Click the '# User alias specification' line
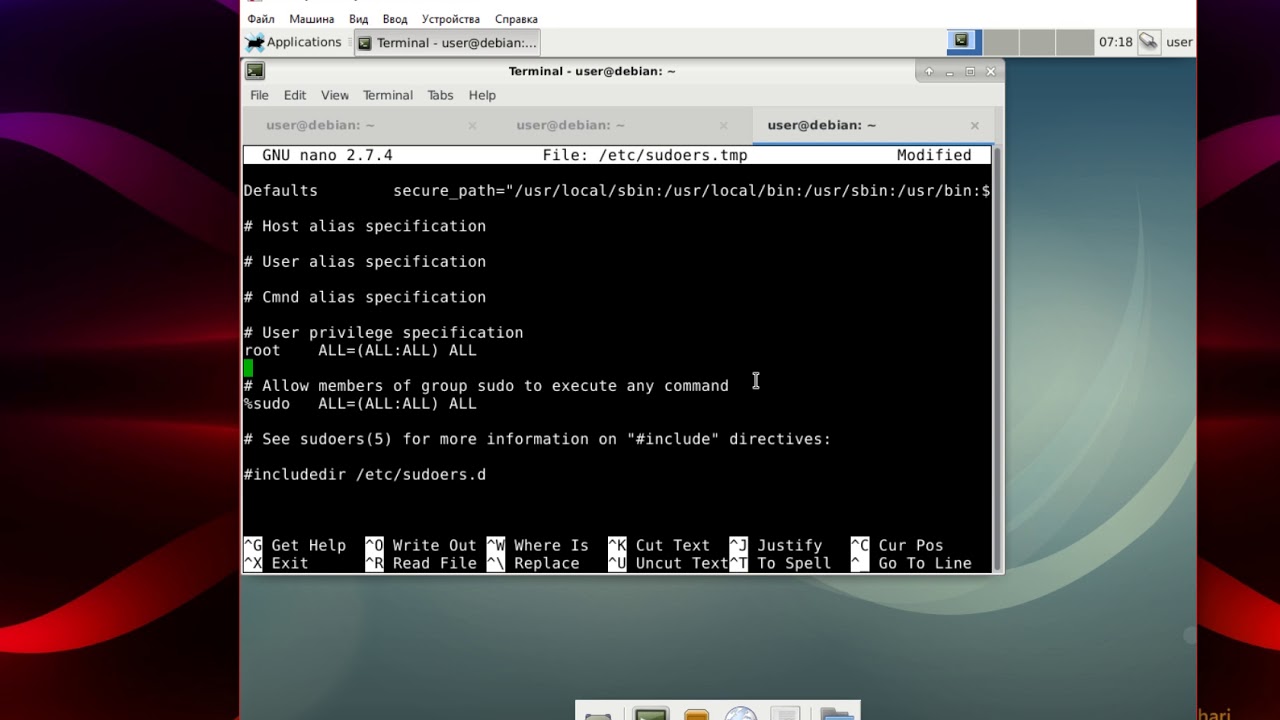1280x720 pixels. pyautogui.click(x=365, y=262)
